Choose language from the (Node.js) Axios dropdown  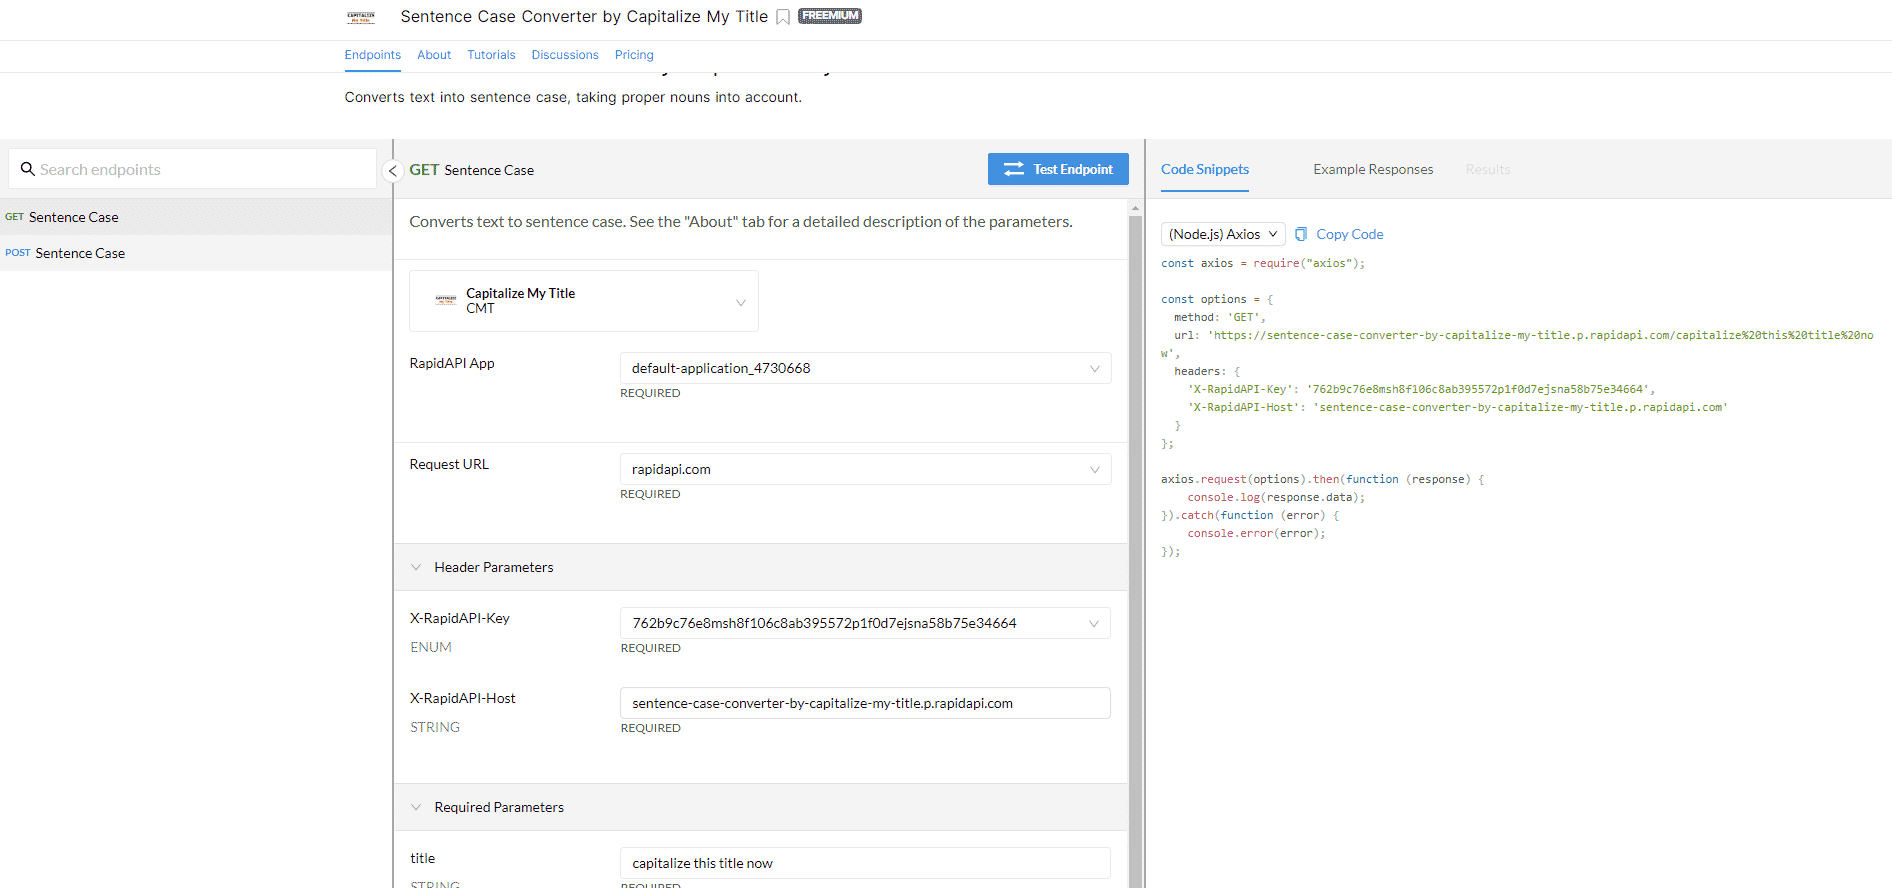(x=1223, y=234)
